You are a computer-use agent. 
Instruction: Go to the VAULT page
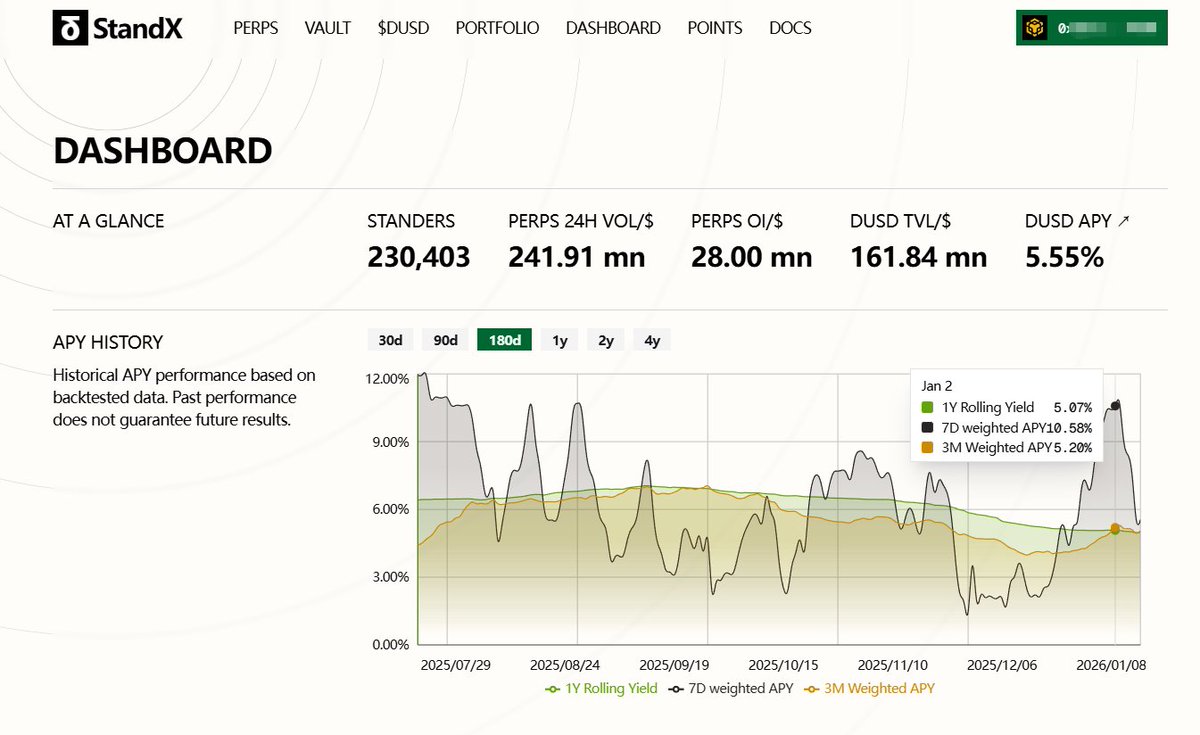click(328, 28)
